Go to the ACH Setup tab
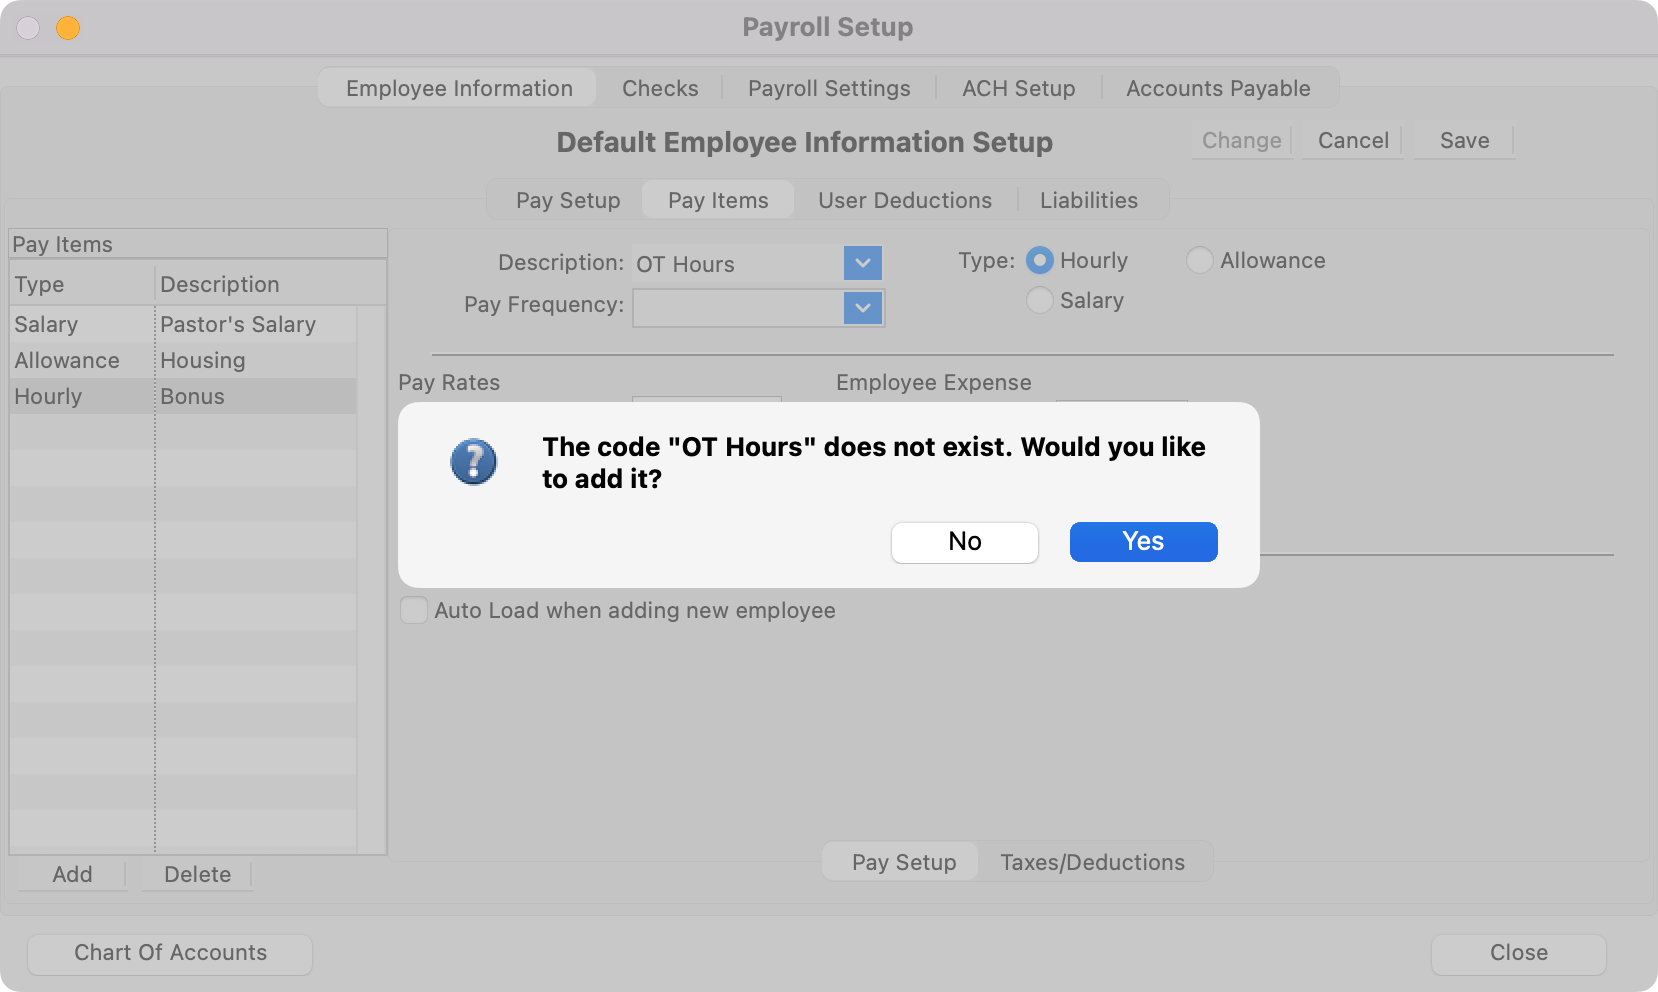This screenshot has height=992, width=1658. tap(1018, 89)
